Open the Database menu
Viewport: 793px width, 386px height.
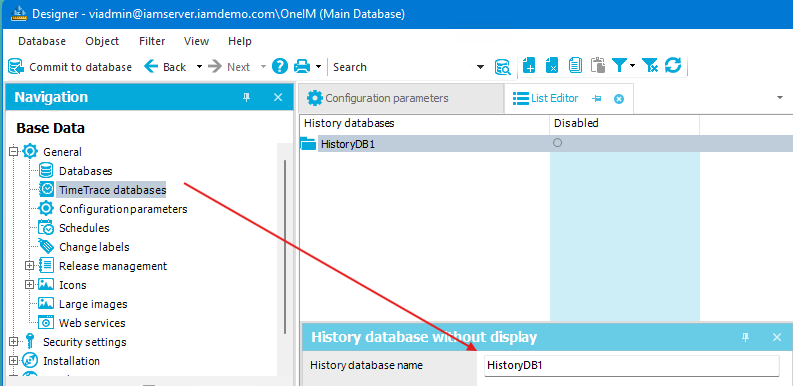[x=42, y=41]
